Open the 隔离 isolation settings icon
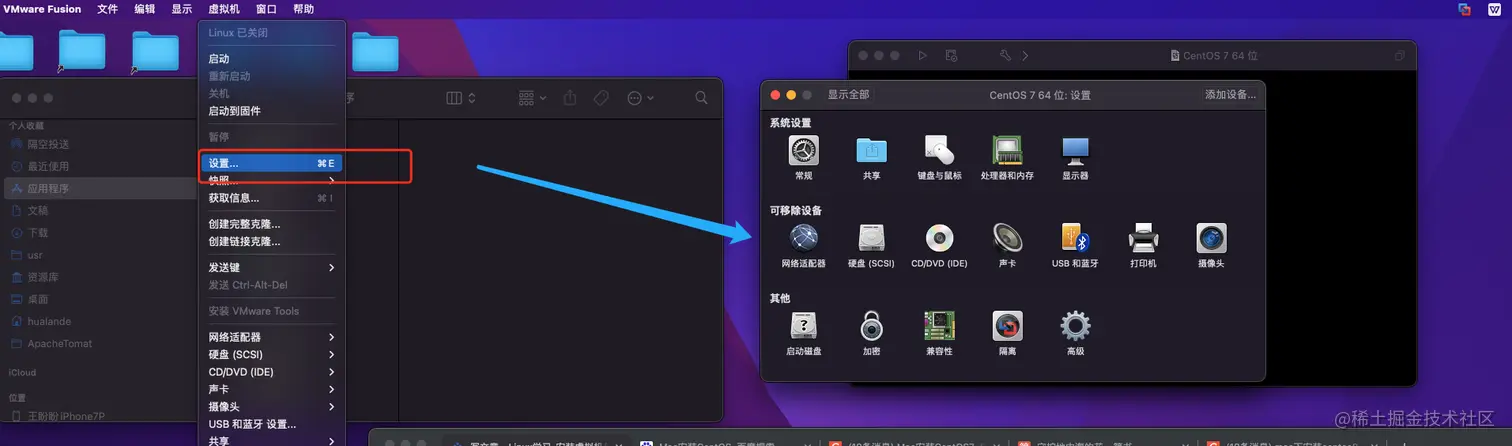The width and height of the screenshot is (1512, 446). click(1007, 326)
